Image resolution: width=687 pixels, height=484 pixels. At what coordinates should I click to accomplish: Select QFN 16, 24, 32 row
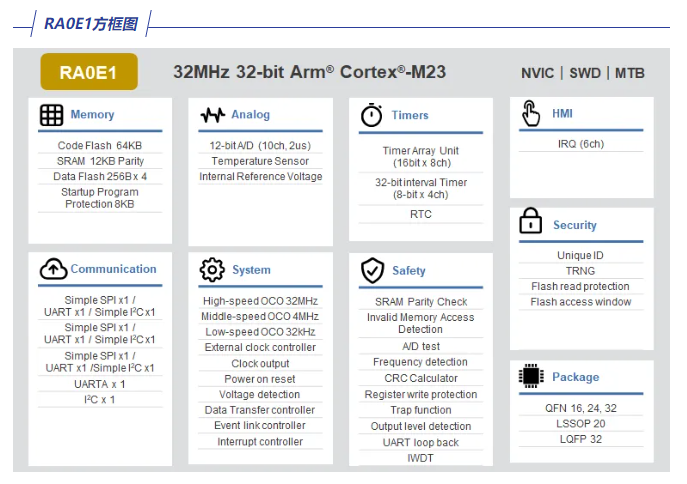point(581,408)
